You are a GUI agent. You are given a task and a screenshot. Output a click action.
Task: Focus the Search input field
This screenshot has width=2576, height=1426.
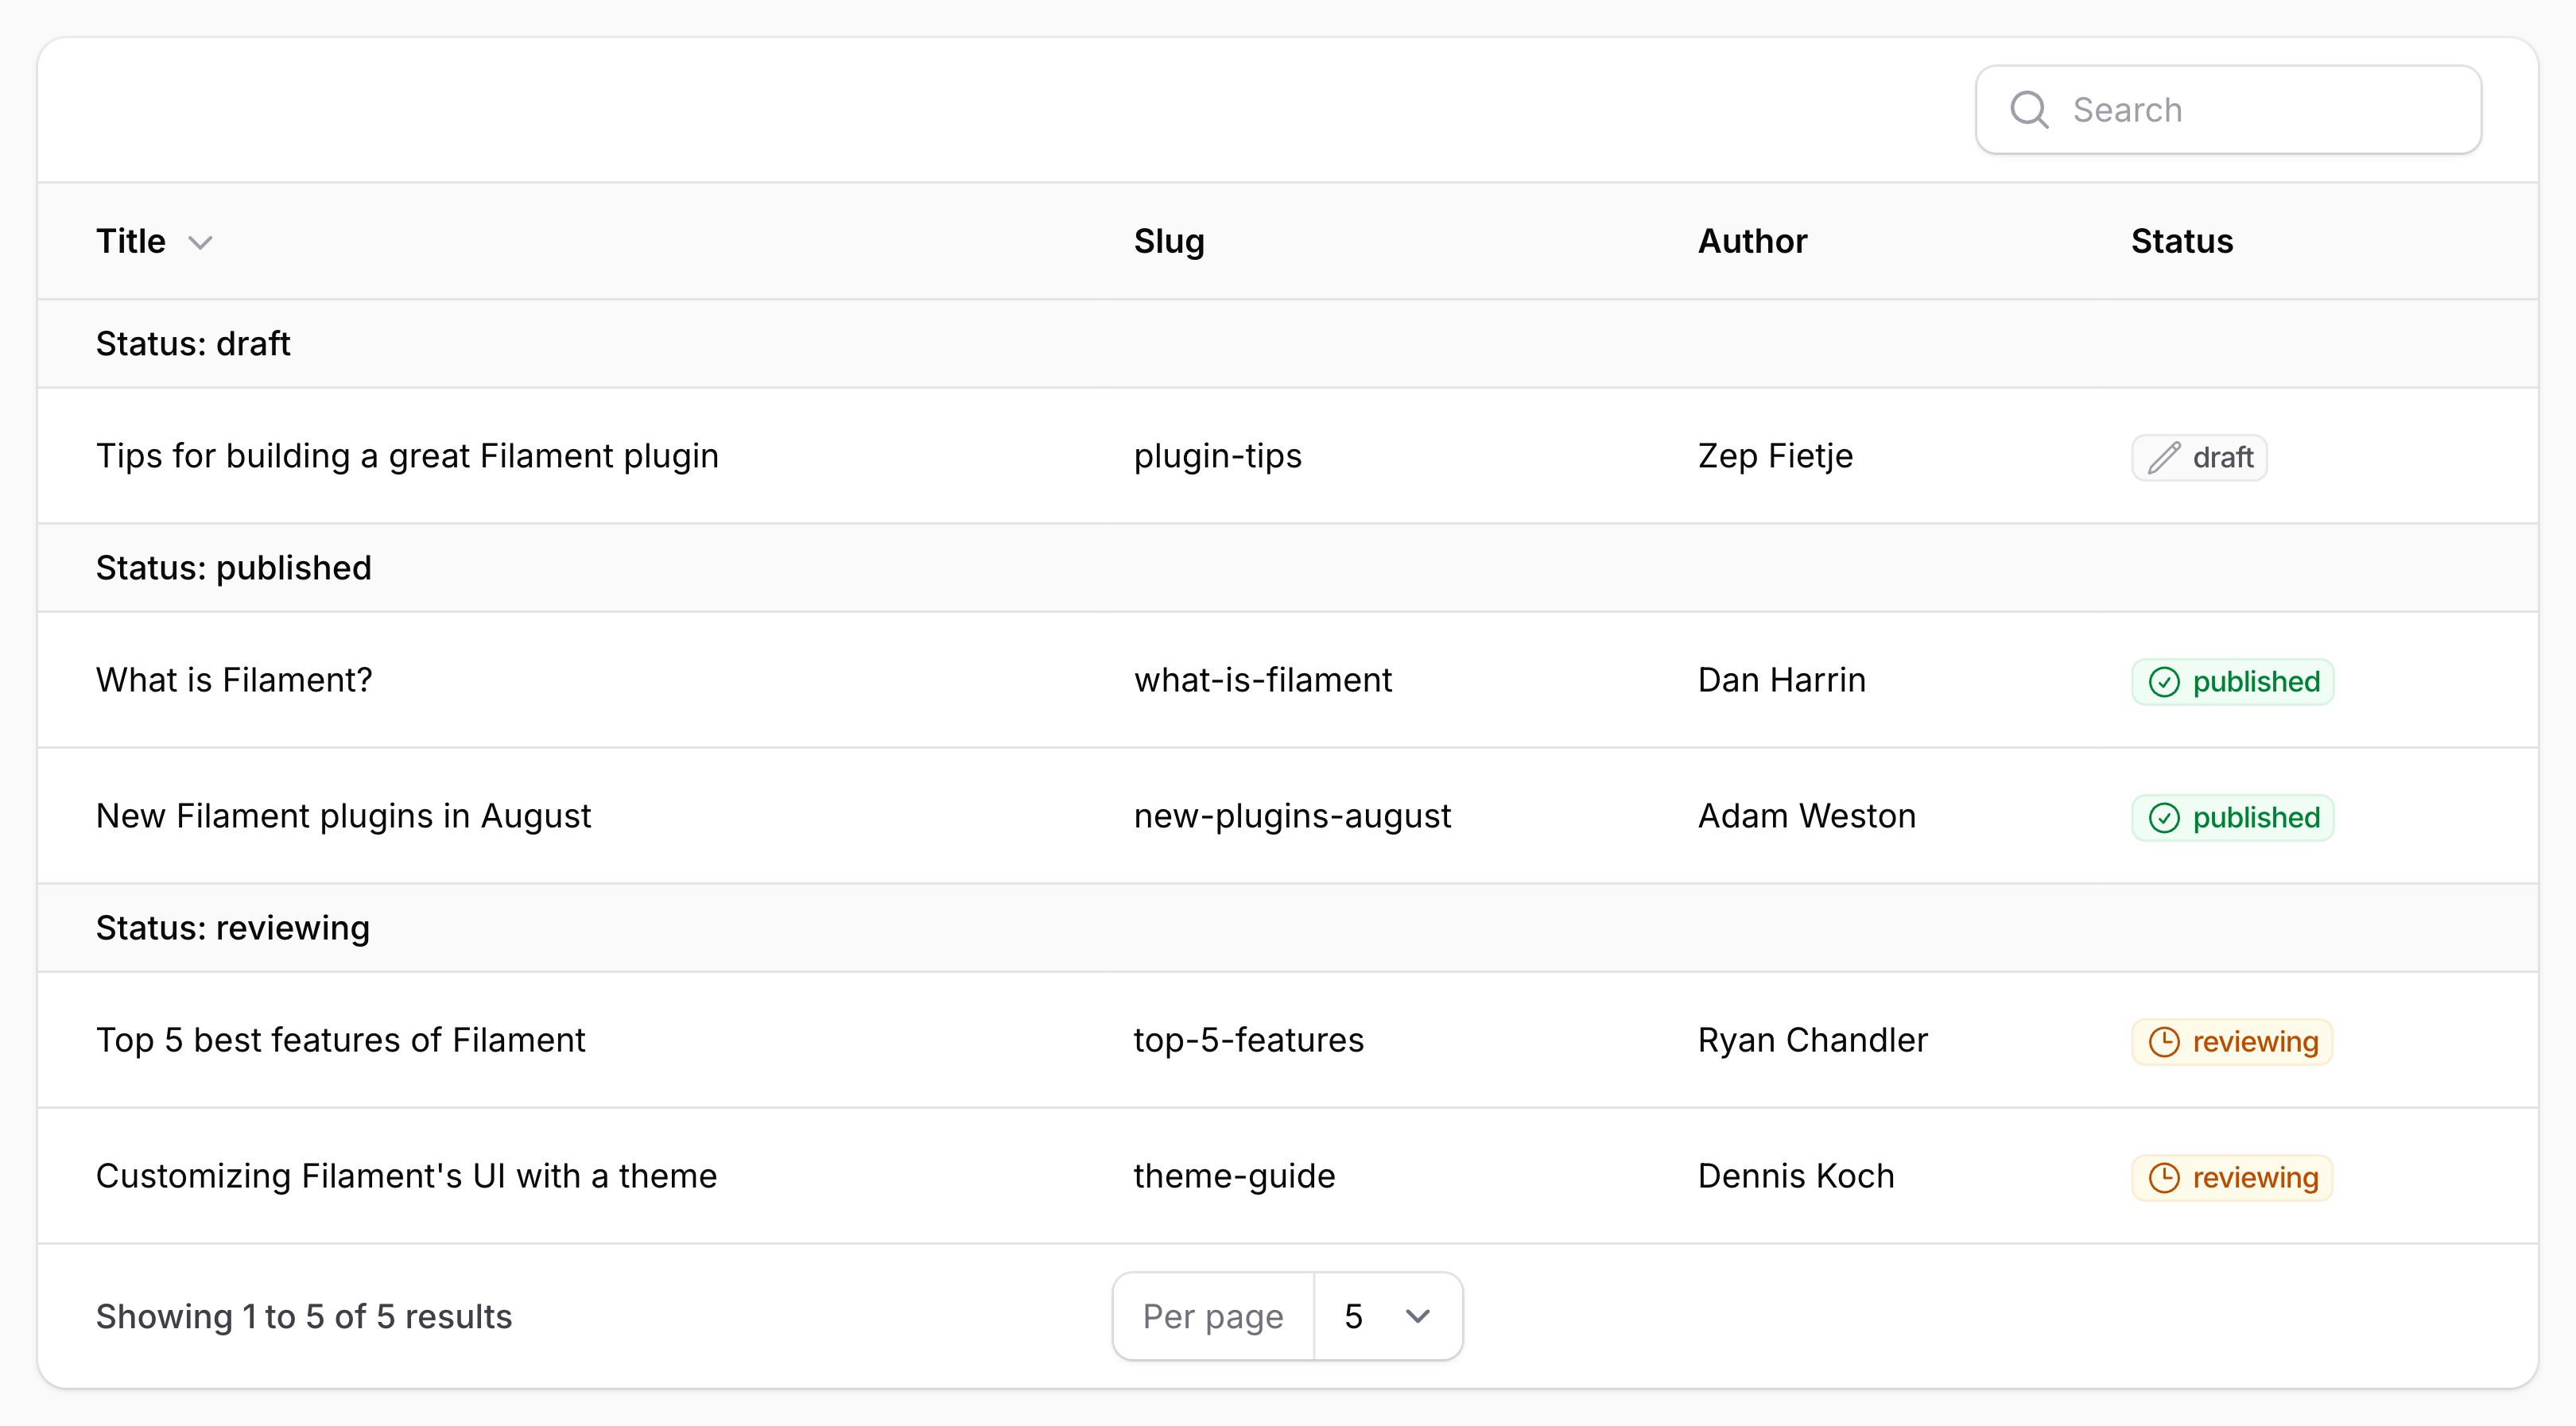2228,110
